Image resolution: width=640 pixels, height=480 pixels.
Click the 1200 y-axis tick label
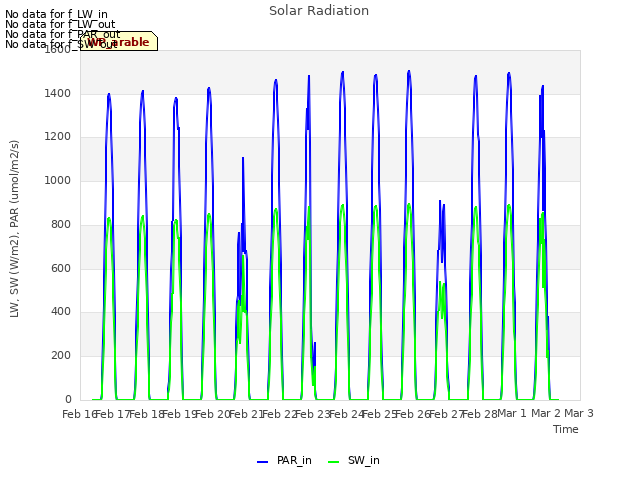point(58,136)
